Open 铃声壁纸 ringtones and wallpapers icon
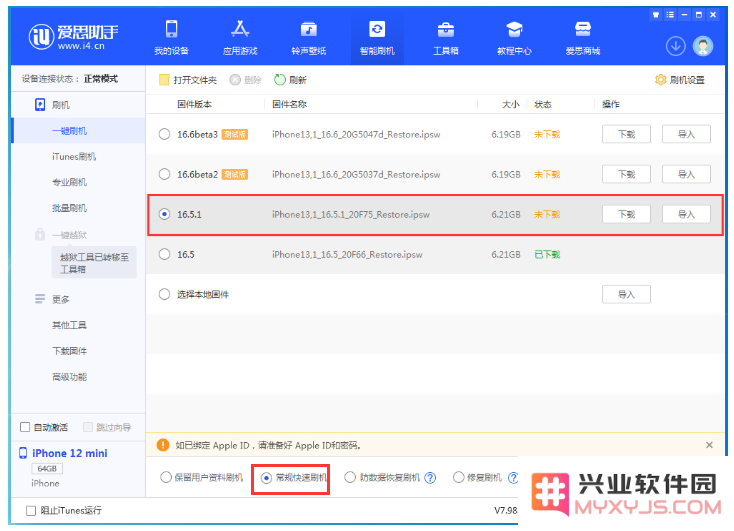This screenshot has width=734, height=531. click(308, 30)
